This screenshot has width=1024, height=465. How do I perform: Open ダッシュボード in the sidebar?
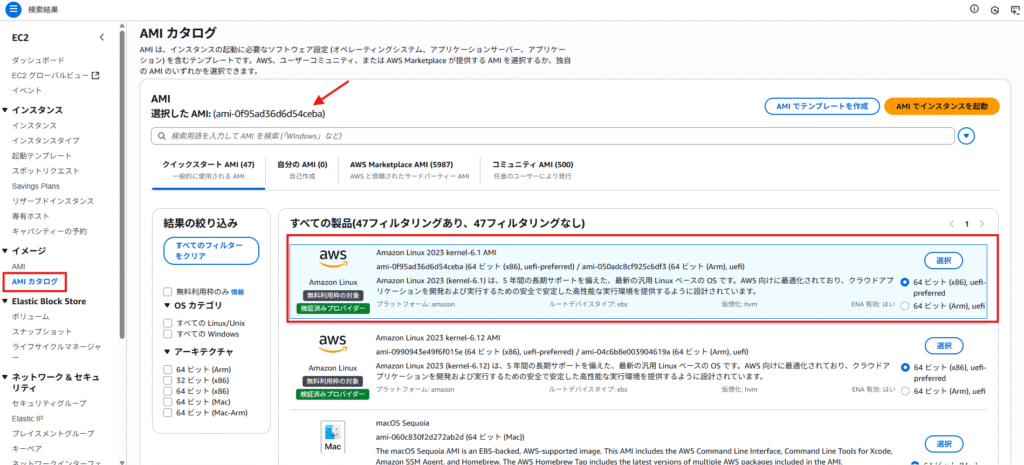tap(38, 60)
